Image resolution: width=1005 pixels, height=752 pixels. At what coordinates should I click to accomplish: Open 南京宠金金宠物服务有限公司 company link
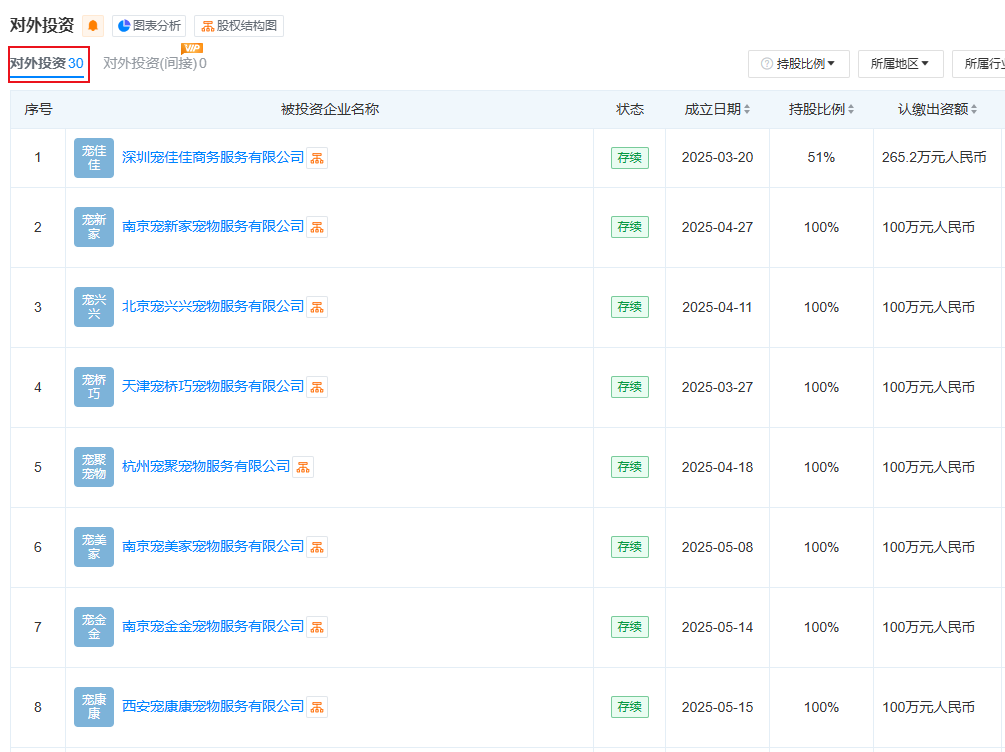pyautogui.click(x=212, y=626)
